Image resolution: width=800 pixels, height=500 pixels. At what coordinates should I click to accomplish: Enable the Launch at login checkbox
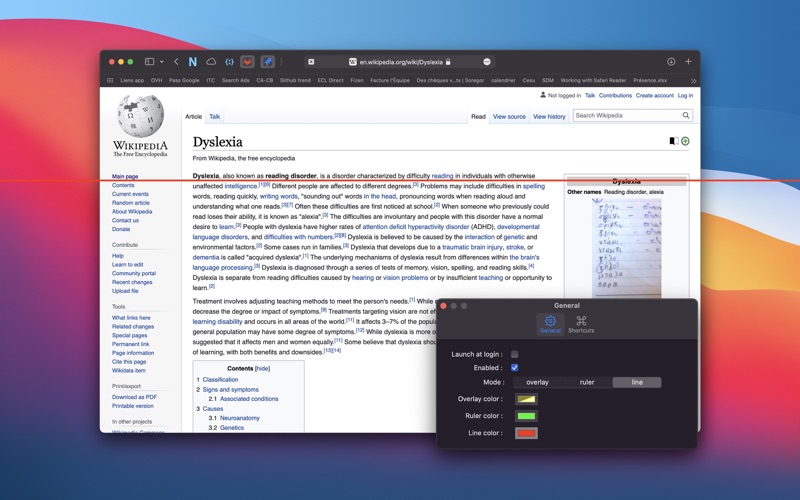(514, 354)
